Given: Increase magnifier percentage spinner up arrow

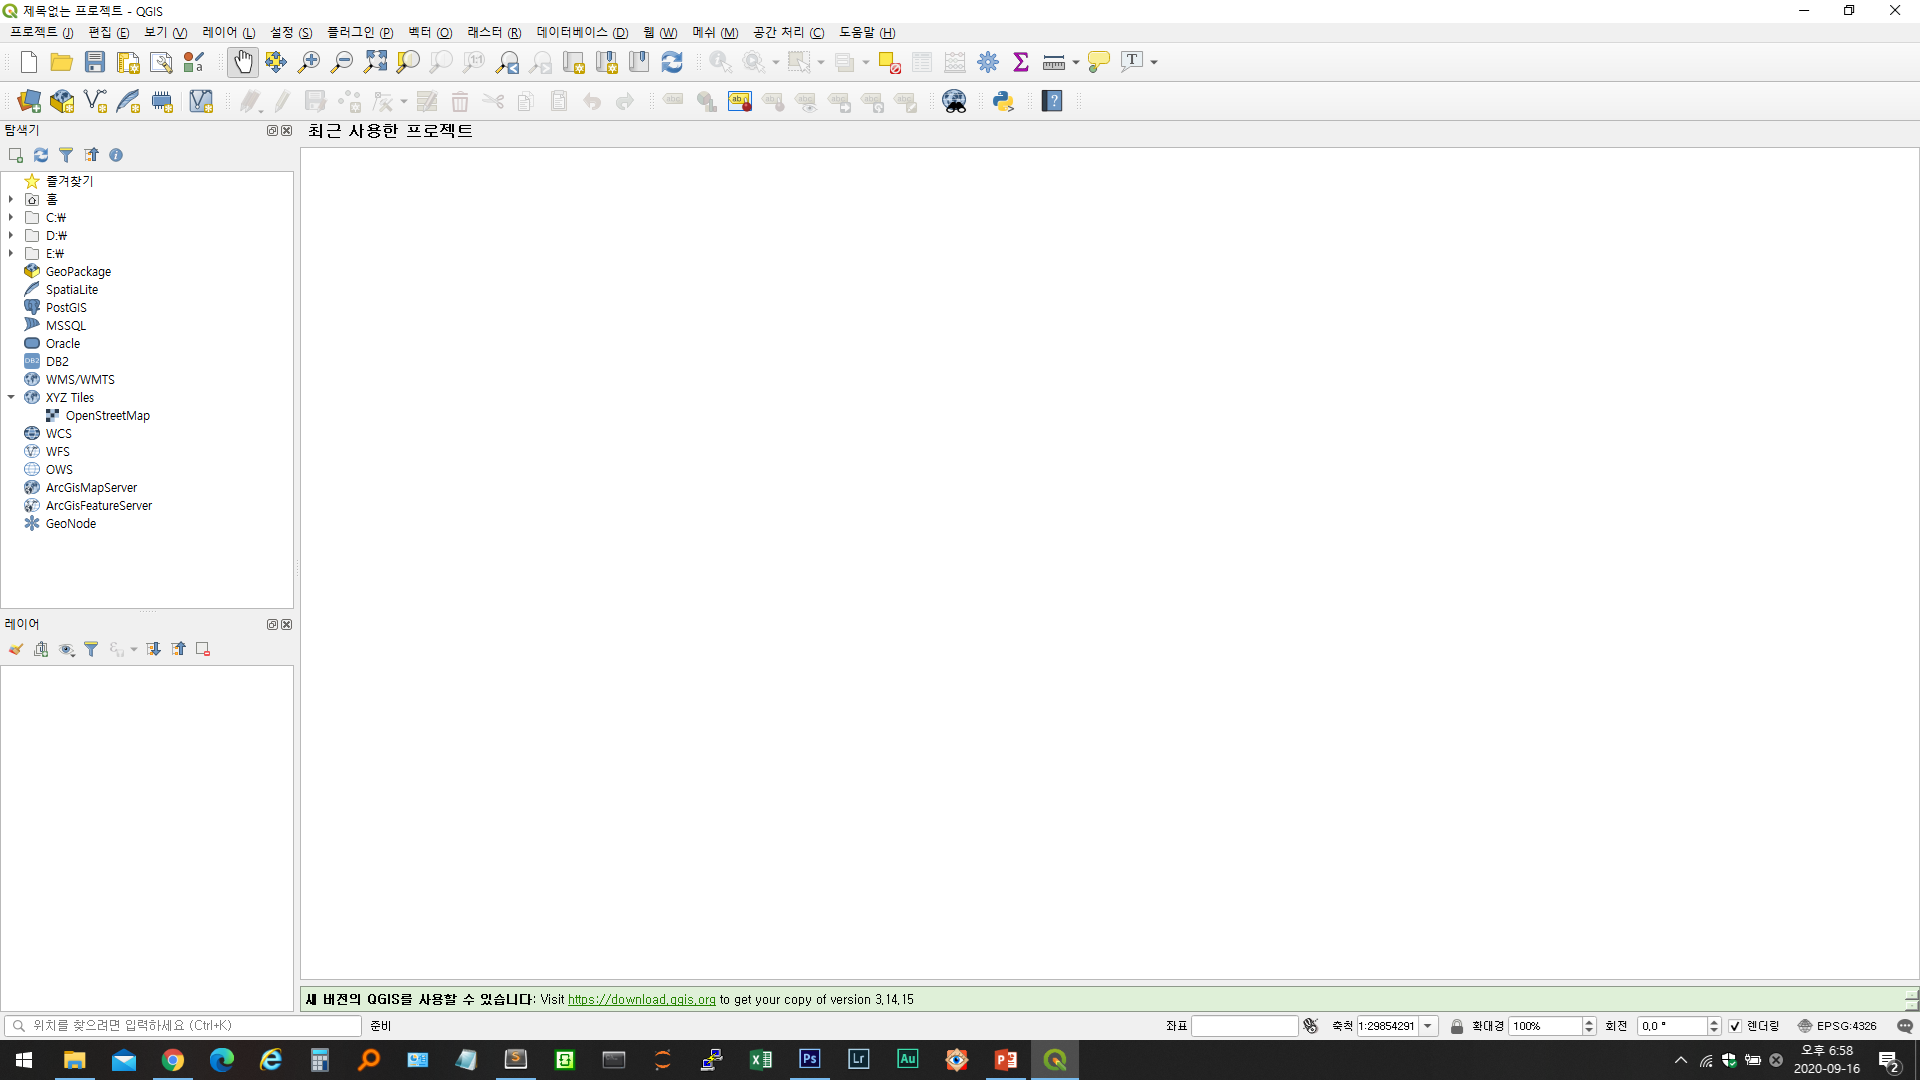Looking at the screenshot, I should click(1589, 1021).
